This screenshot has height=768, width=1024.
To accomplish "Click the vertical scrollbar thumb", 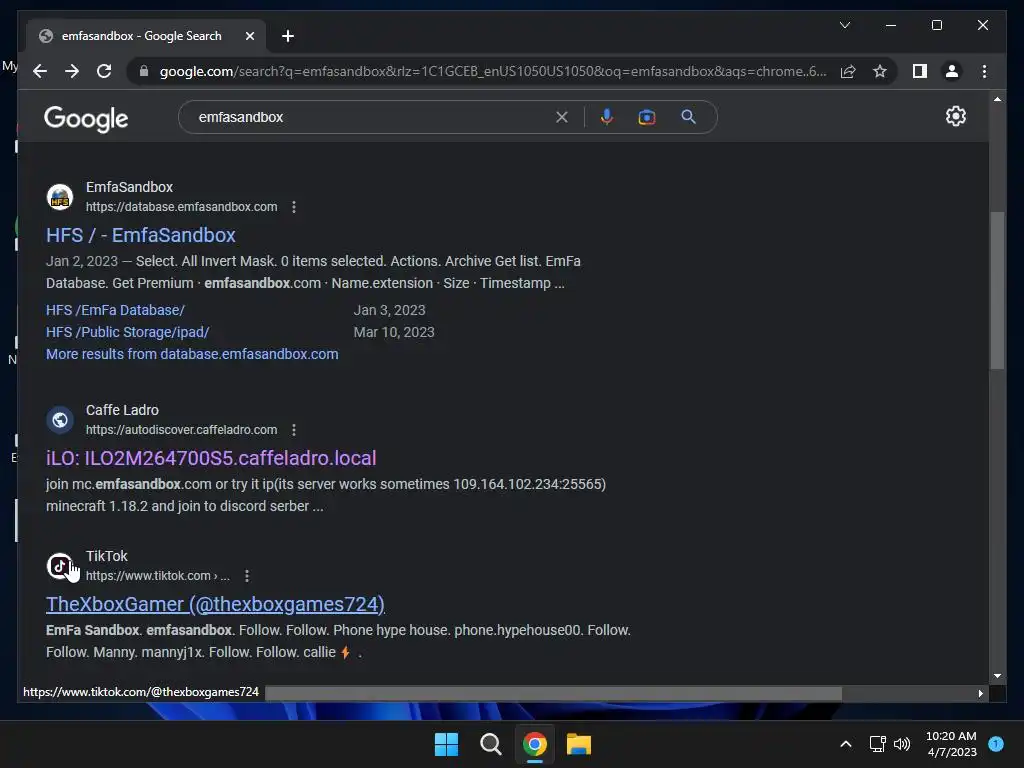I will coord(997,291).
